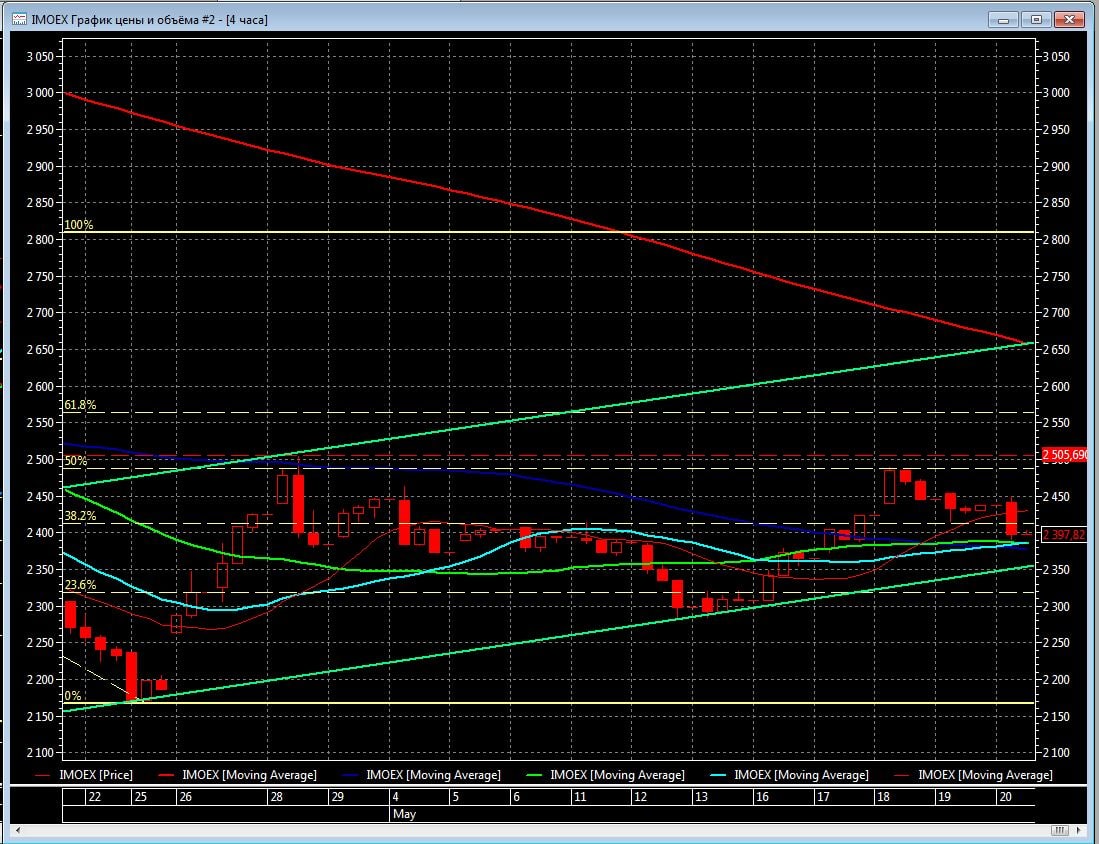Click date label 25 on the time axis
The image size is (1099, 844).
141,797
